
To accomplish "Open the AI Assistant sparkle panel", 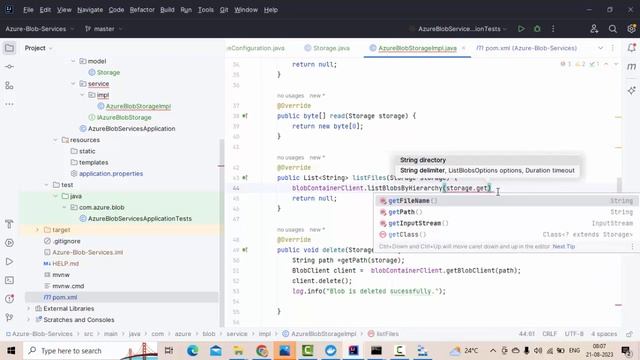I will (x=631, y=91).
